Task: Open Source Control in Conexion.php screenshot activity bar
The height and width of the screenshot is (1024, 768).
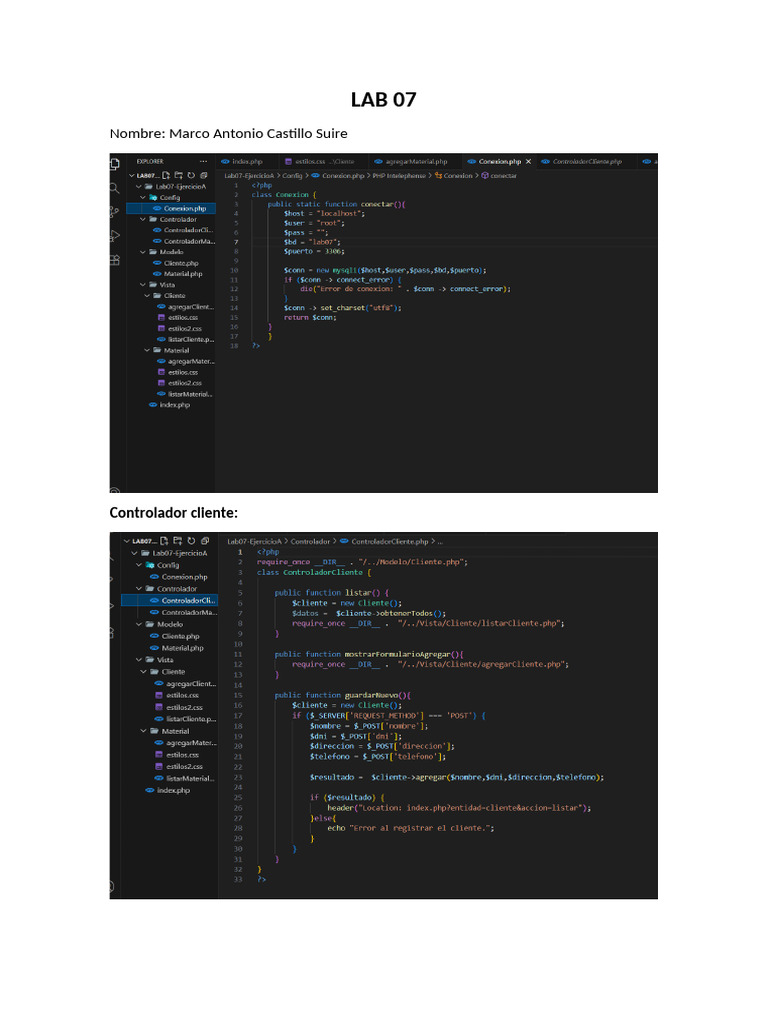Action: 114,212
